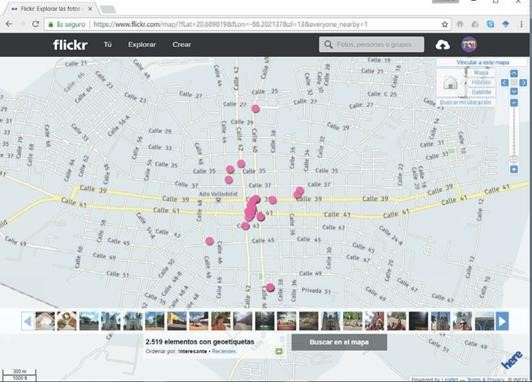This screenshot has width=532, height=382.
Task: Click 2.519 elementos con geoetiquetas text
Action: pos(200,342)
